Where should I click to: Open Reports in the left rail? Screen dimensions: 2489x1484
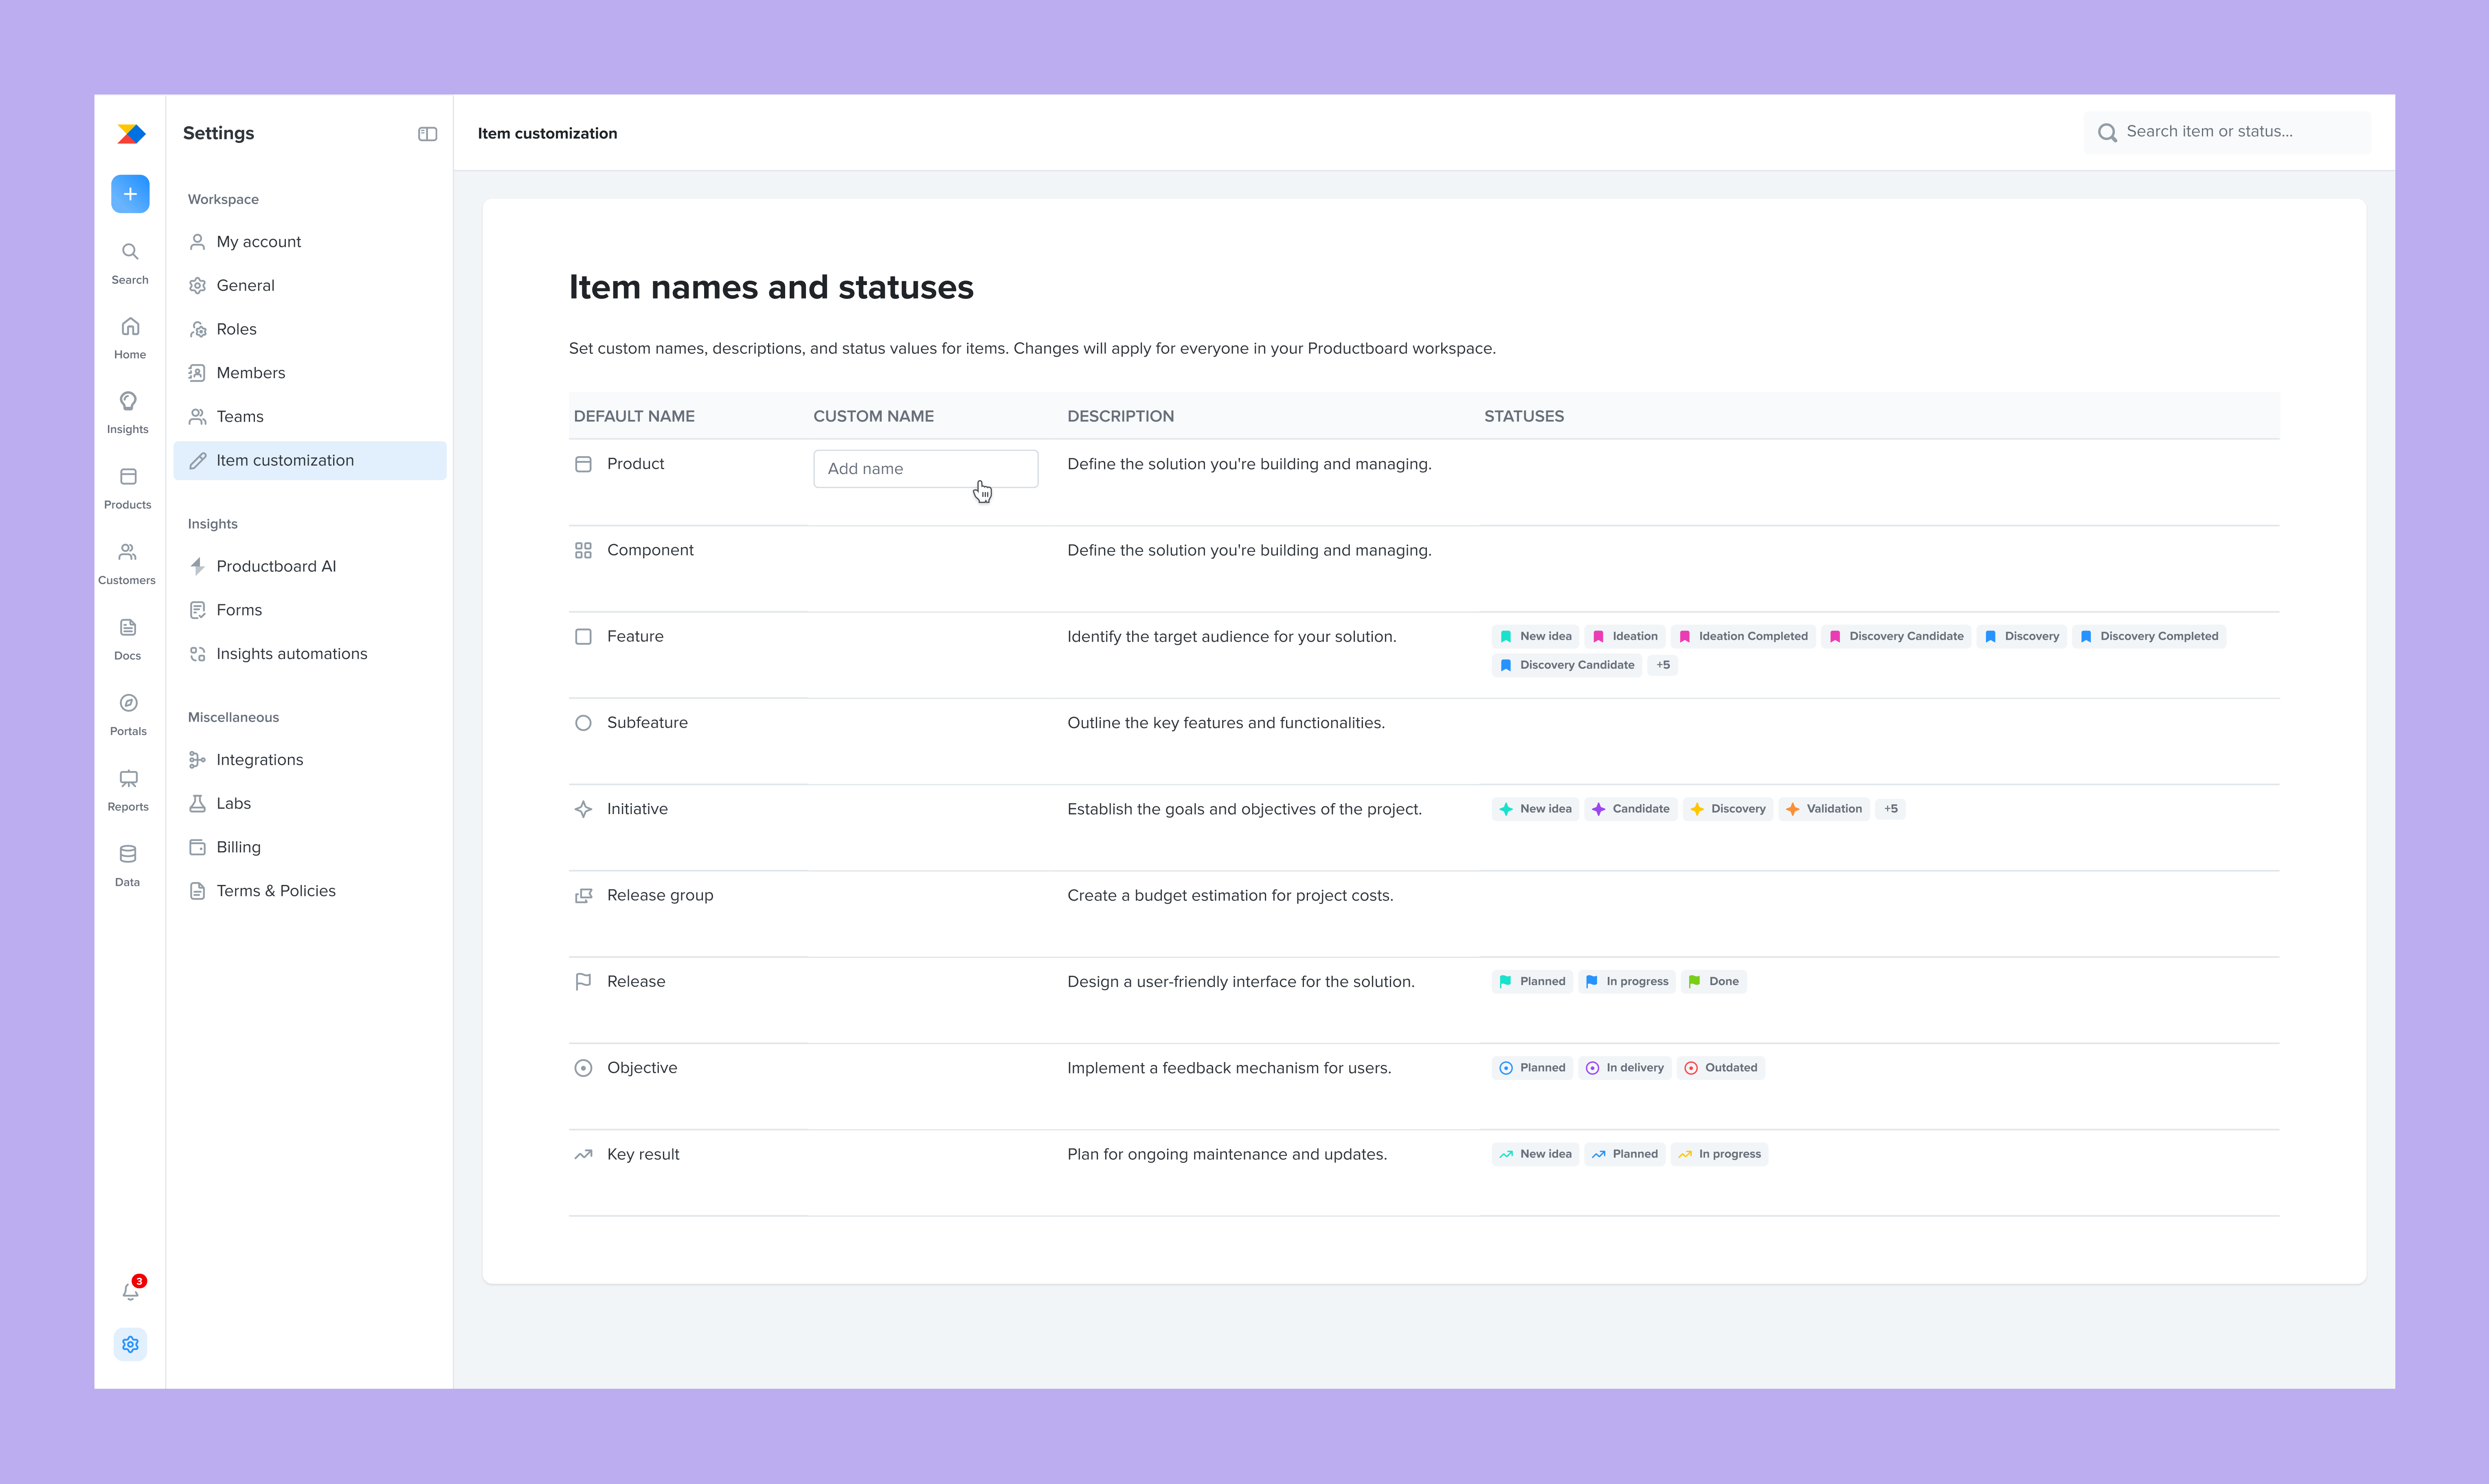128,790
